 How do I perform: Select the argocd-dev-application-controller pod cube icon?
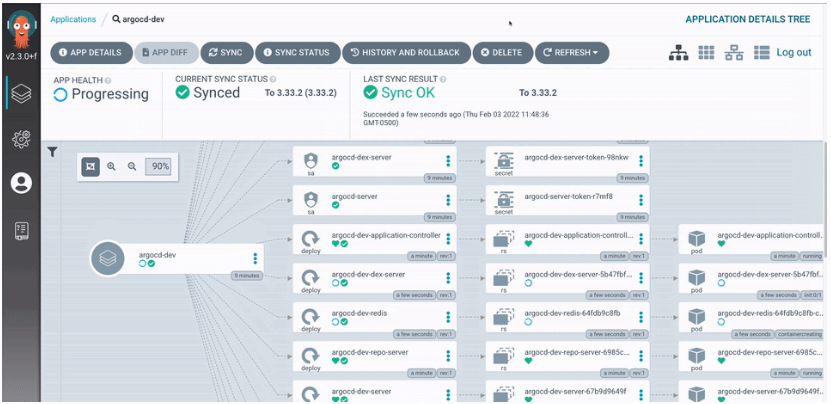click(x=696, y=238)
